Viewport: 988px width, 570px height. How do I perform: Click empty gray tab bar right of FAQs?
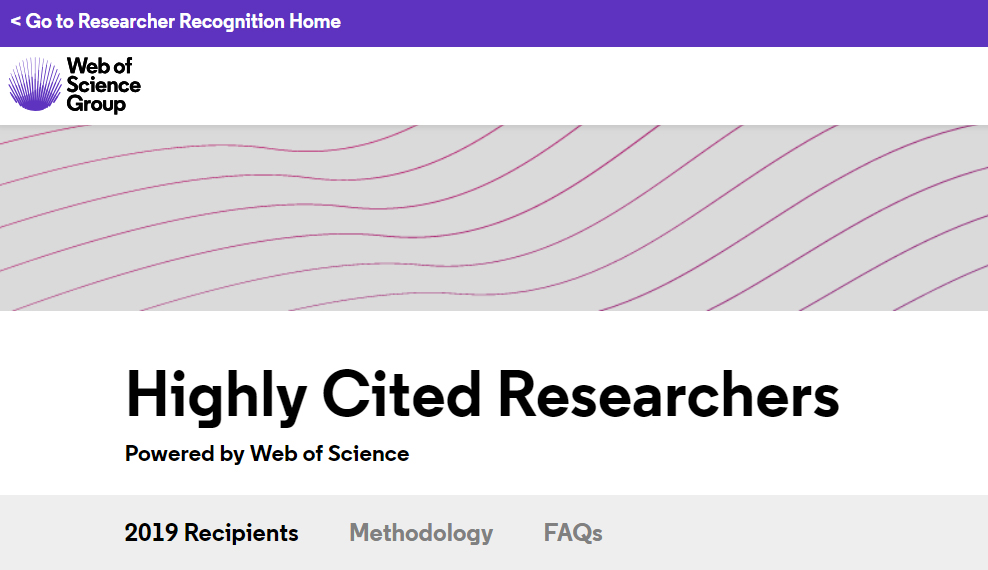point(800,533)
